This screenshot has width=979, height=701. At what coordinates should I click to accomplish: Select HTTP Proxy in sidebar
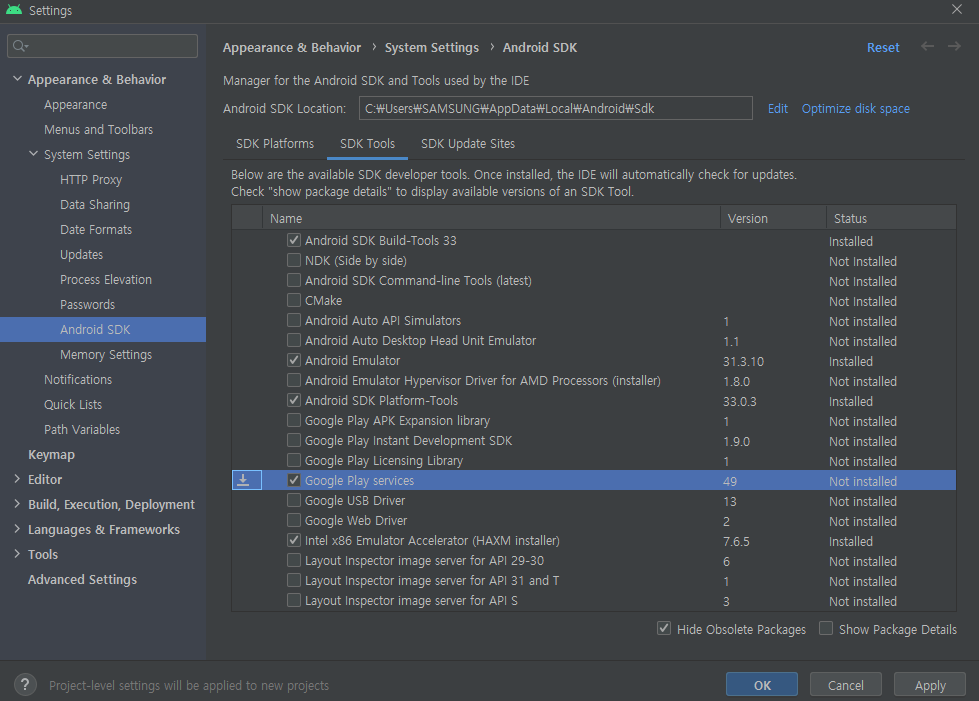coord(91,179)
